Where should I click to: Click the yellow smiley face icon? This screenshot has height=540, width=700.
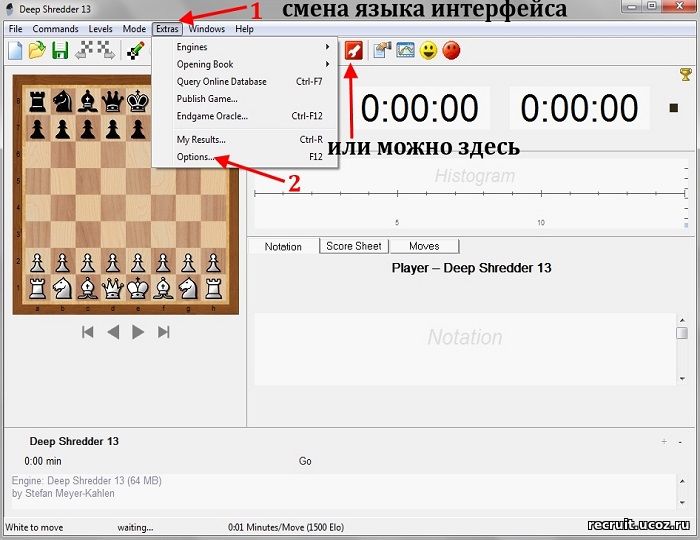point(429,50)
